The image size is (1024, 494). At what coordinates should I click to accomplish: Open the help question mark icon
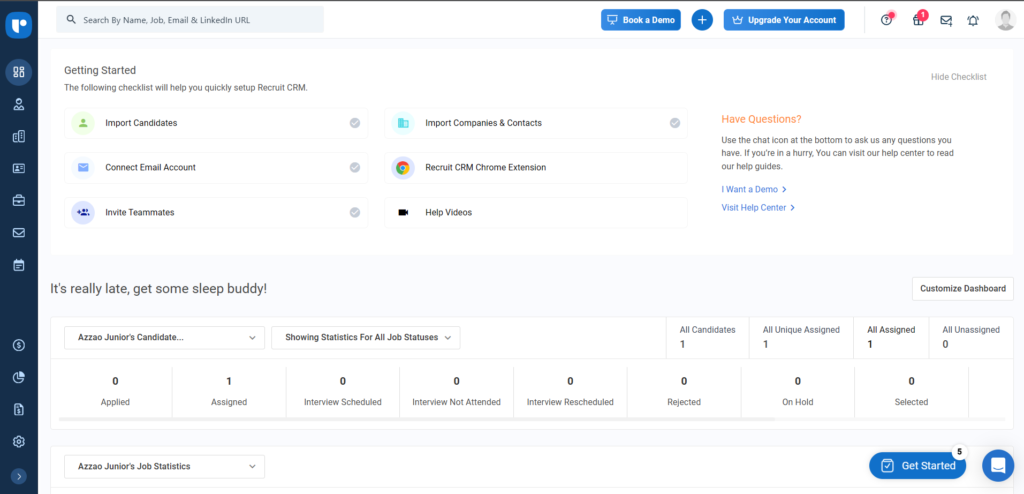click(887, 20)
